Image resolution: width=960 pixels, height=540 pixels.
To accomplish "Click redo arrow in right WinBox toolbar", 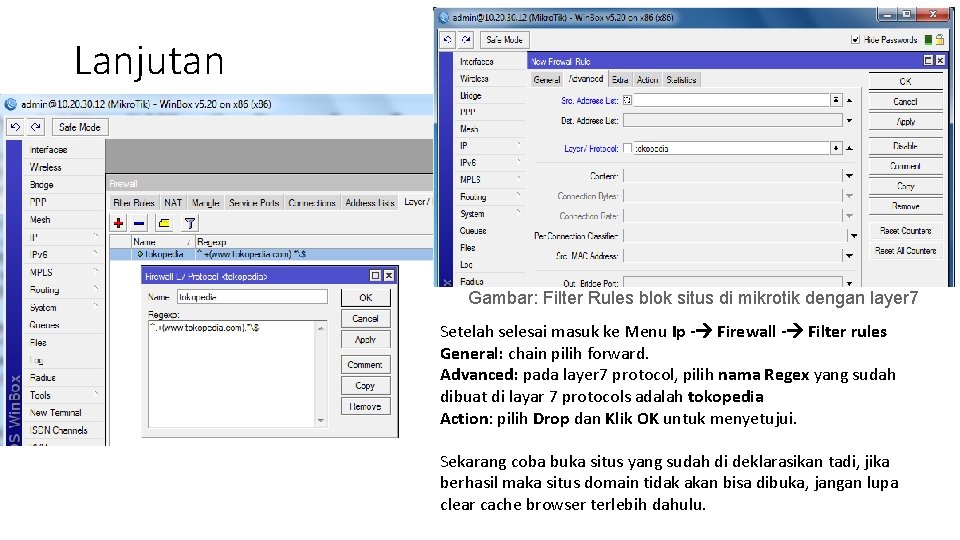I will tap(467, 40).
